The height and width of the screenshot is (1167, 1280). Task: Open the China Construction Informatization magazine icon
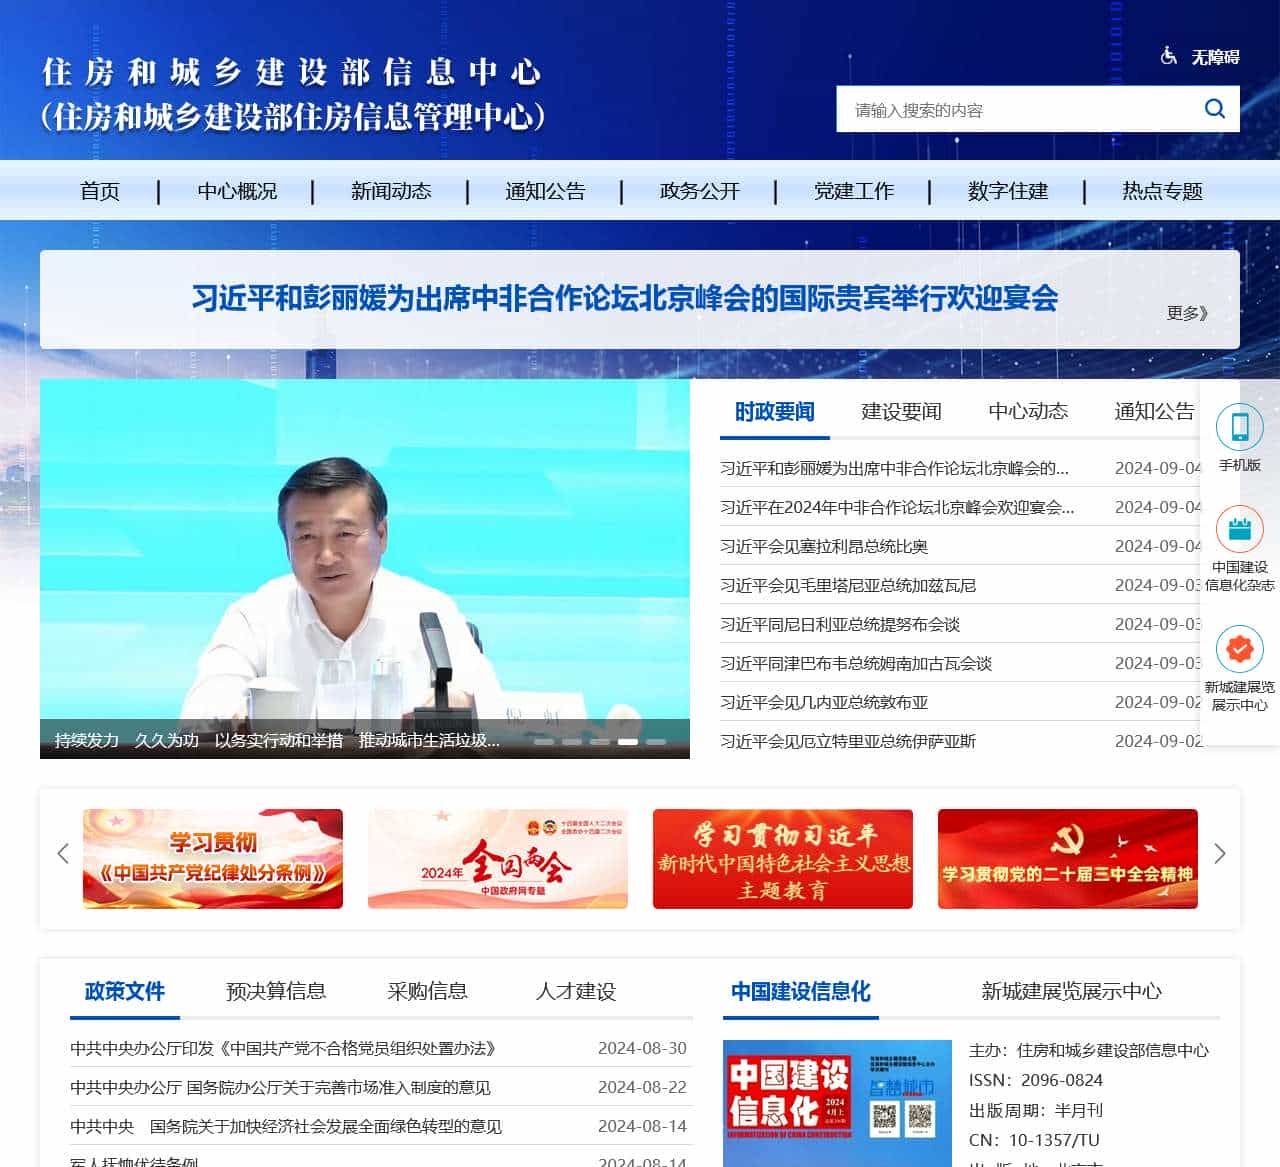[1239, 530]
